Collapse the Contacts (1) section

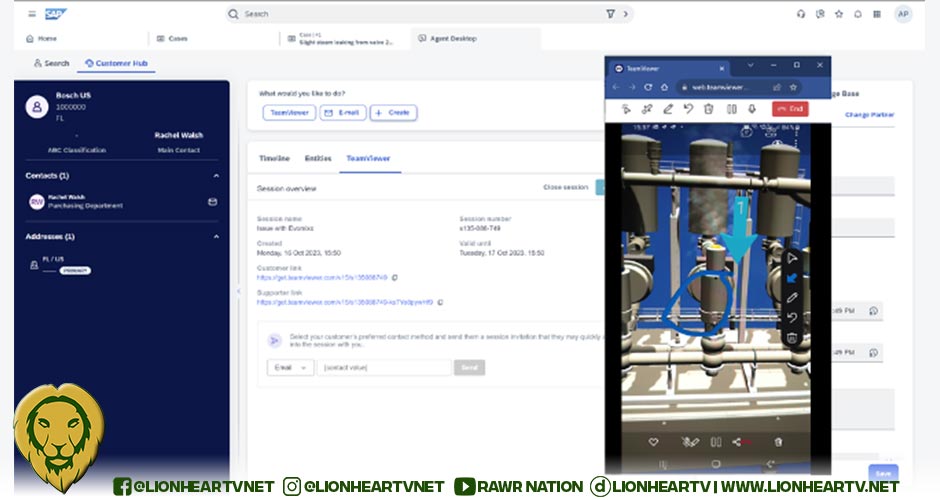tap(216, 176)
